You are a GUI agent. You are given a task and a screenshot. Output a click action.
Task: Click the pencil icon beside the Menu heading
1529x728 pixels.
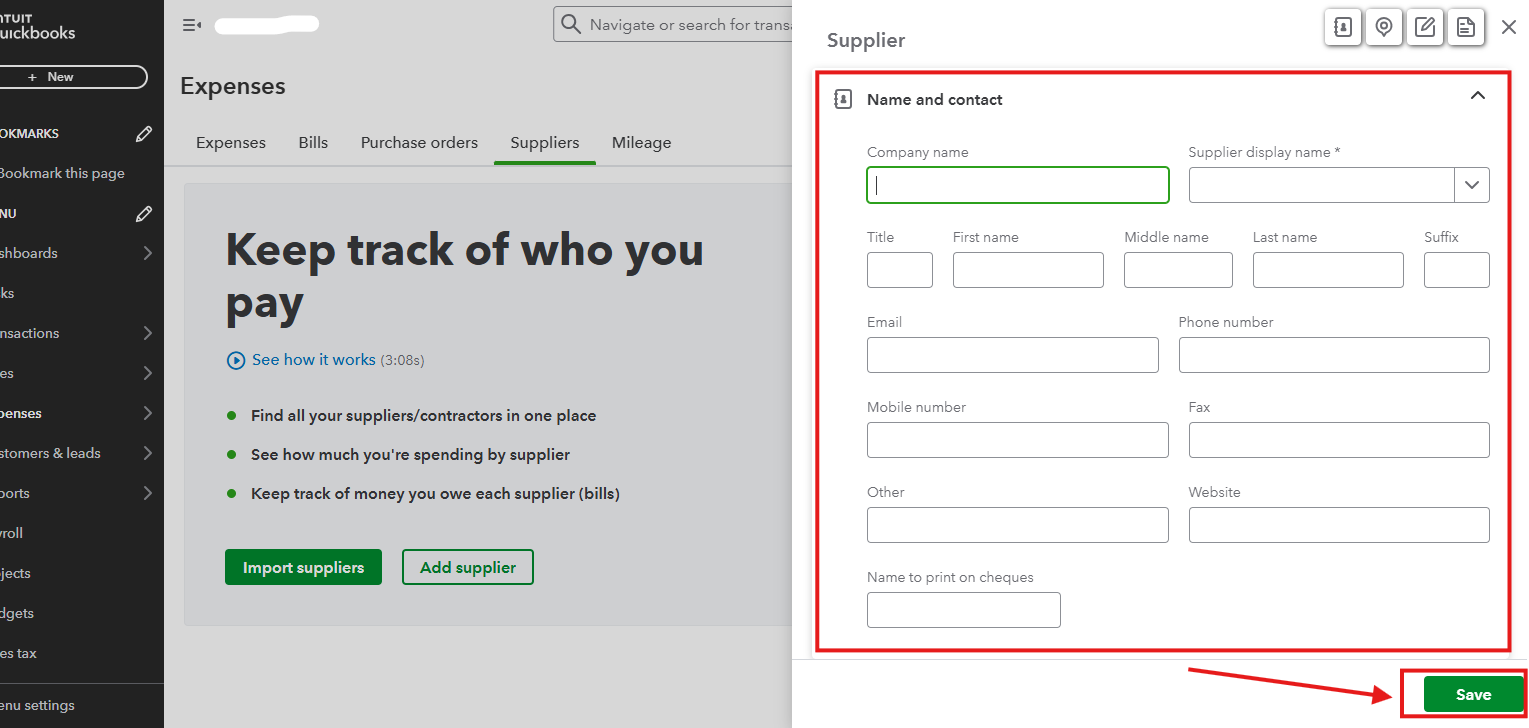coord(144,213)
